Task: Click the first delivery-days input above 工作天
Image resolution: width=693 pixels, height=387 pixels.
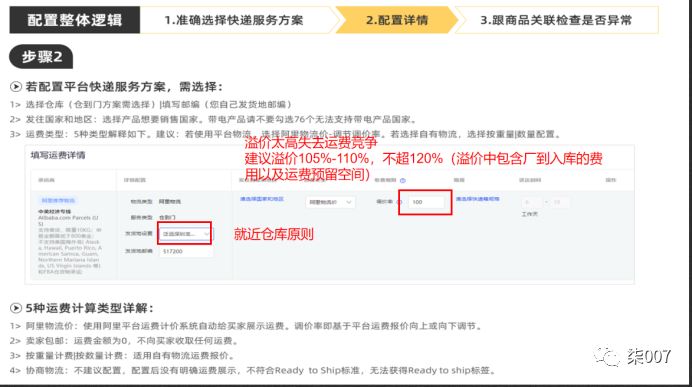Action: tap(533, 202)
